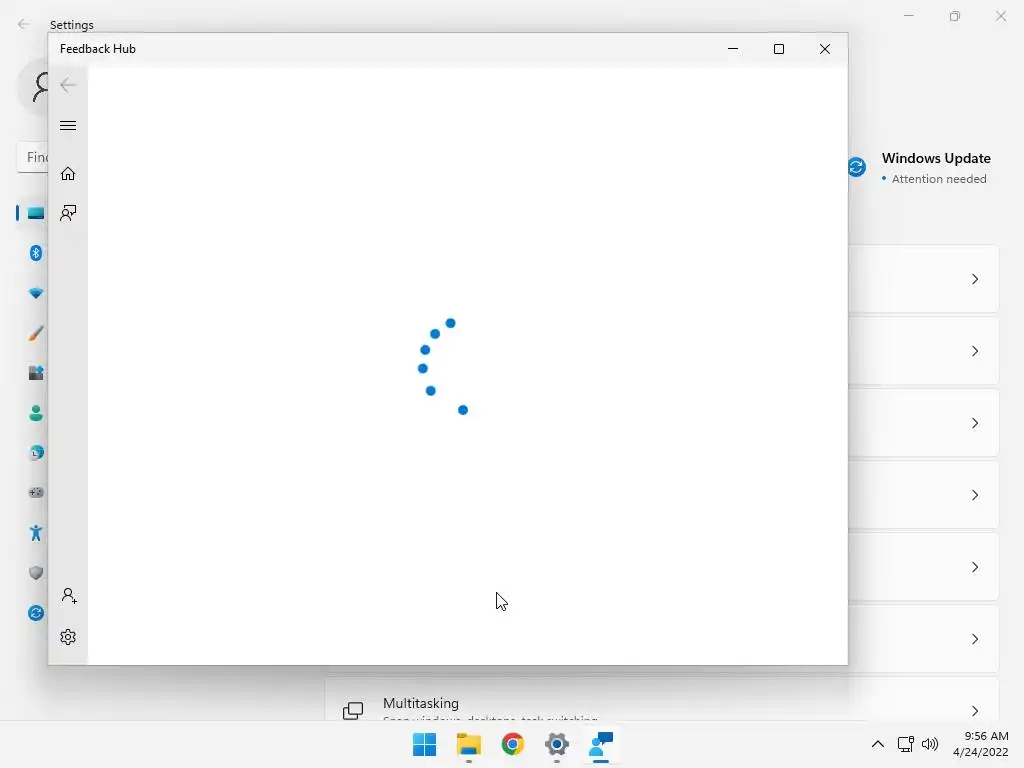The height and width of the screenshot is (768, 1024).
Task: Open volume tray icon
Action: [930, 744]
